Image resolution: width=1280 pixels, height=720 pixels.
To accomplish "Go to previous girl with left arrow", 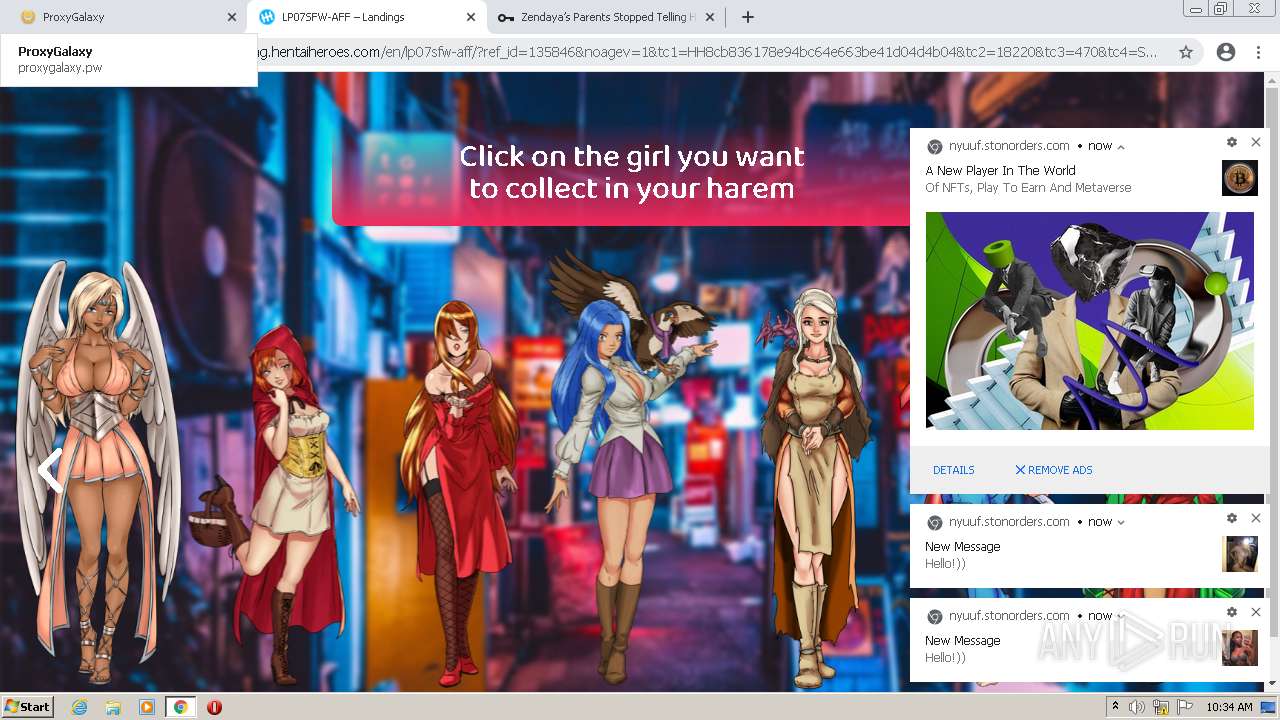I will click(x=50, y=470).
